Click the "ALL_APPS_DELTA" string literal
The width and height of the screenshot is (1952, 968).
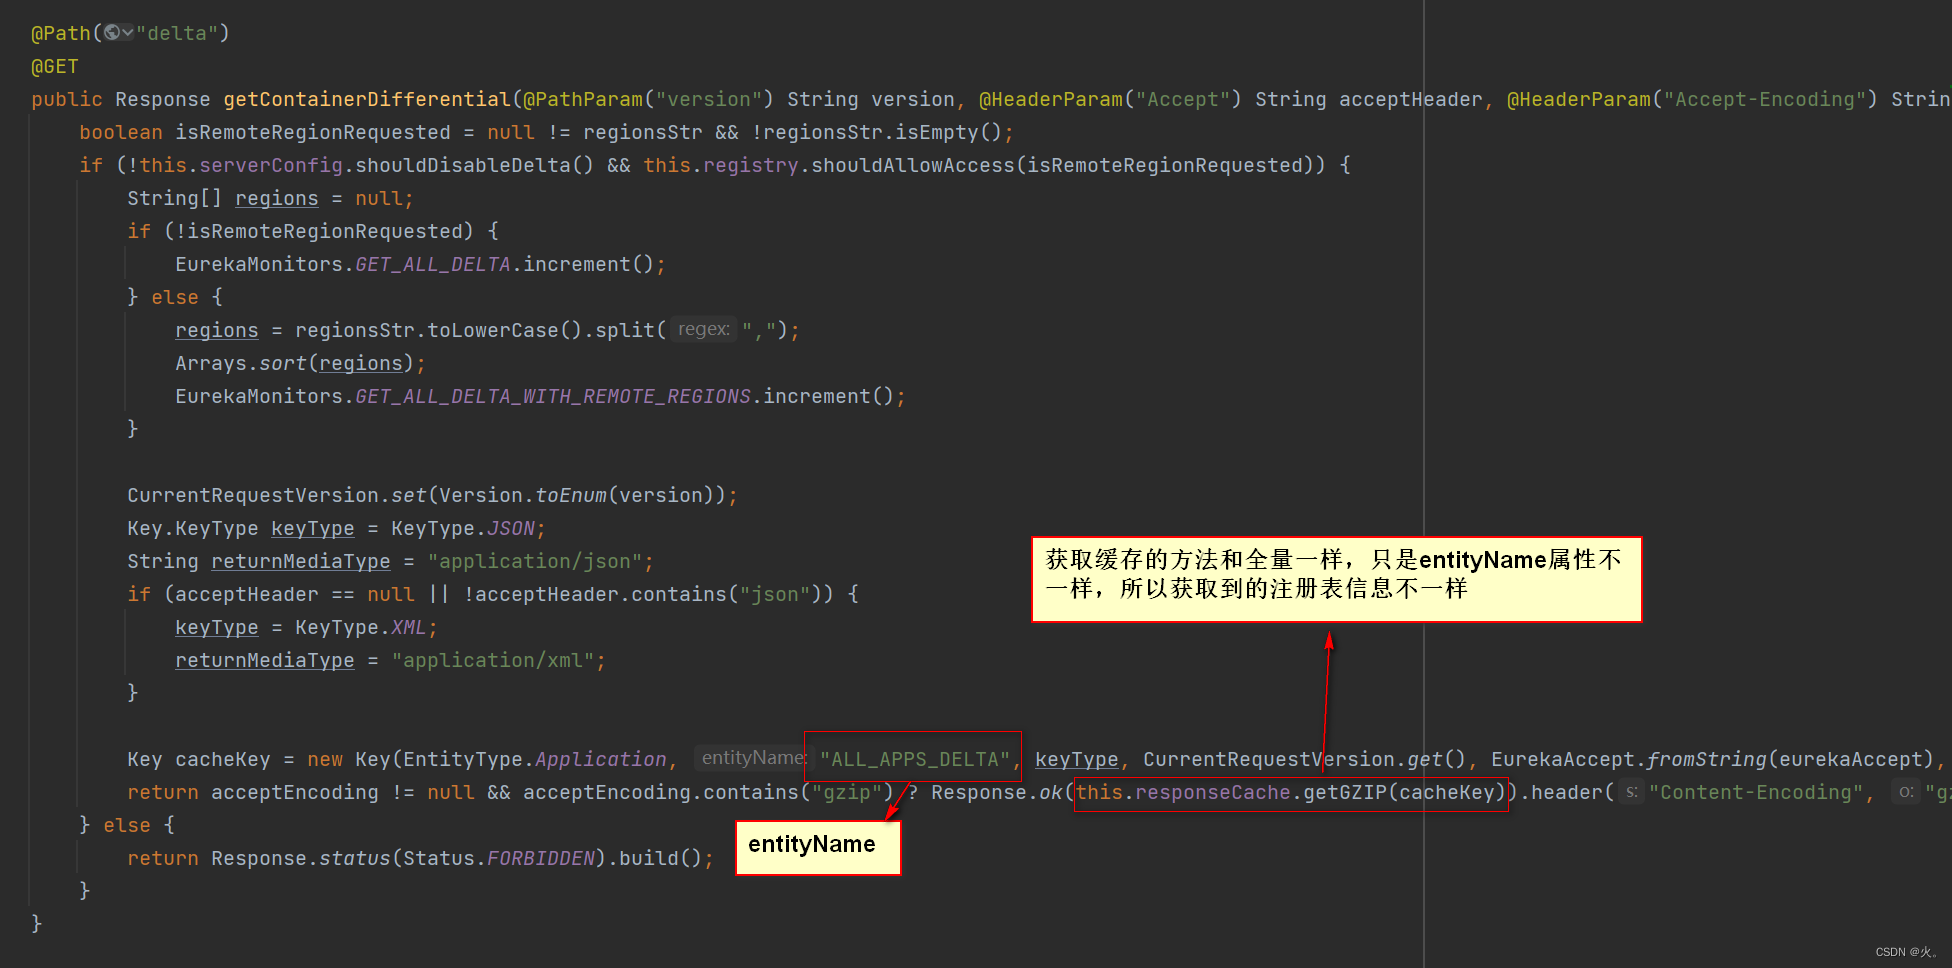pyautogui.click(x=915, y=759)
